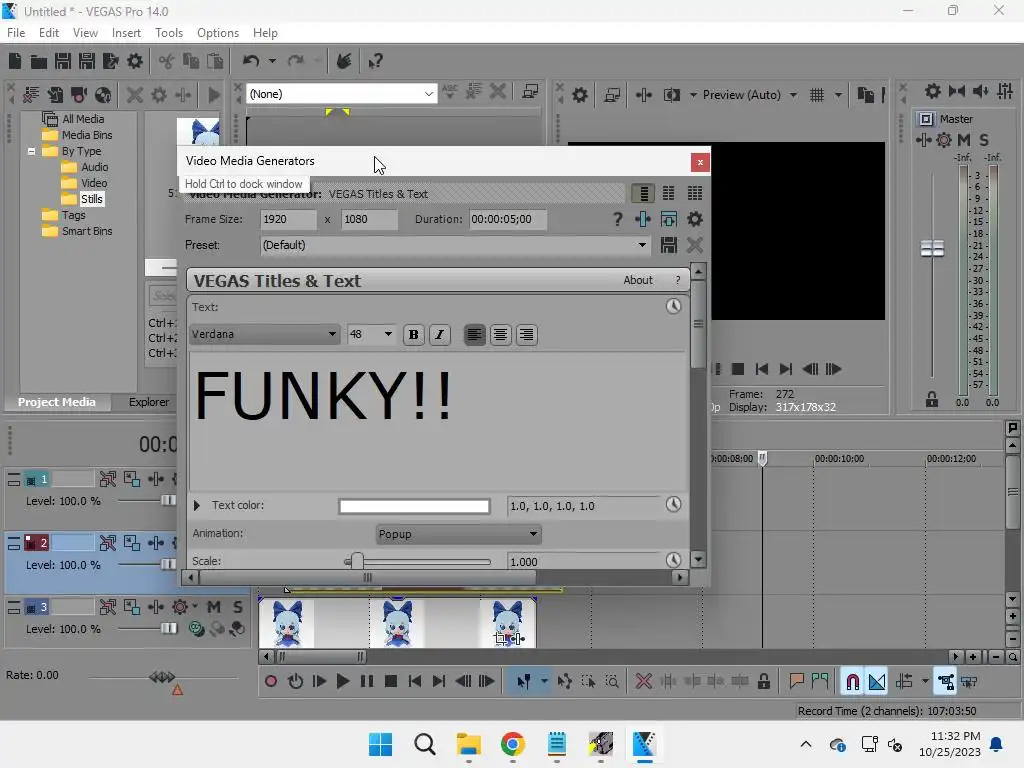Viewport: 1024px width, 768px height.
Task: Click the Open Project folder icon
Action: click(x=39, y=61)
